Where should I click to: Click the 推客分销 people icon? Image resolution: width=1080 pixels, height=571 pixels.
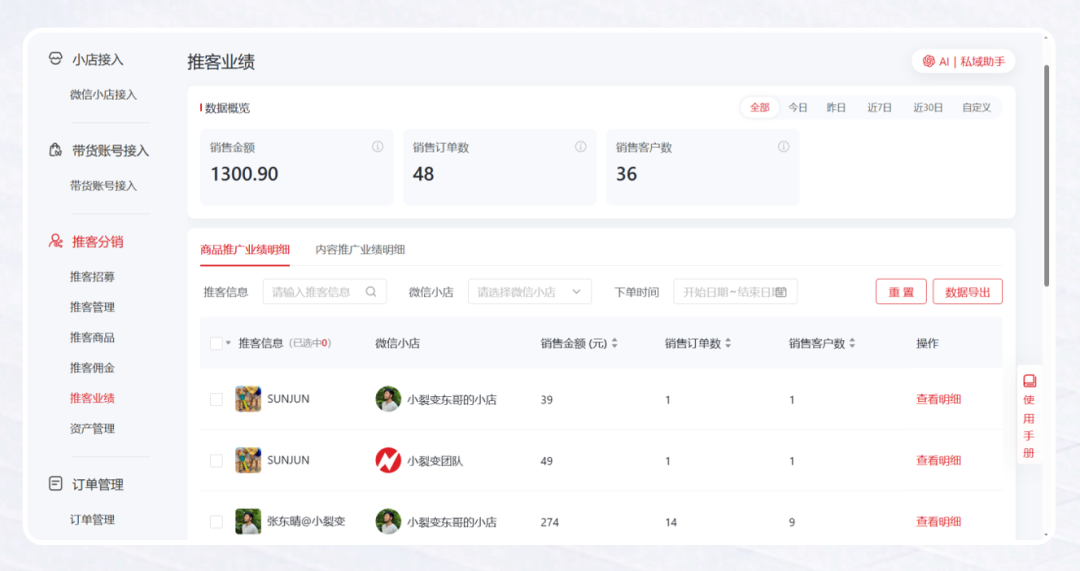(56, 241)
